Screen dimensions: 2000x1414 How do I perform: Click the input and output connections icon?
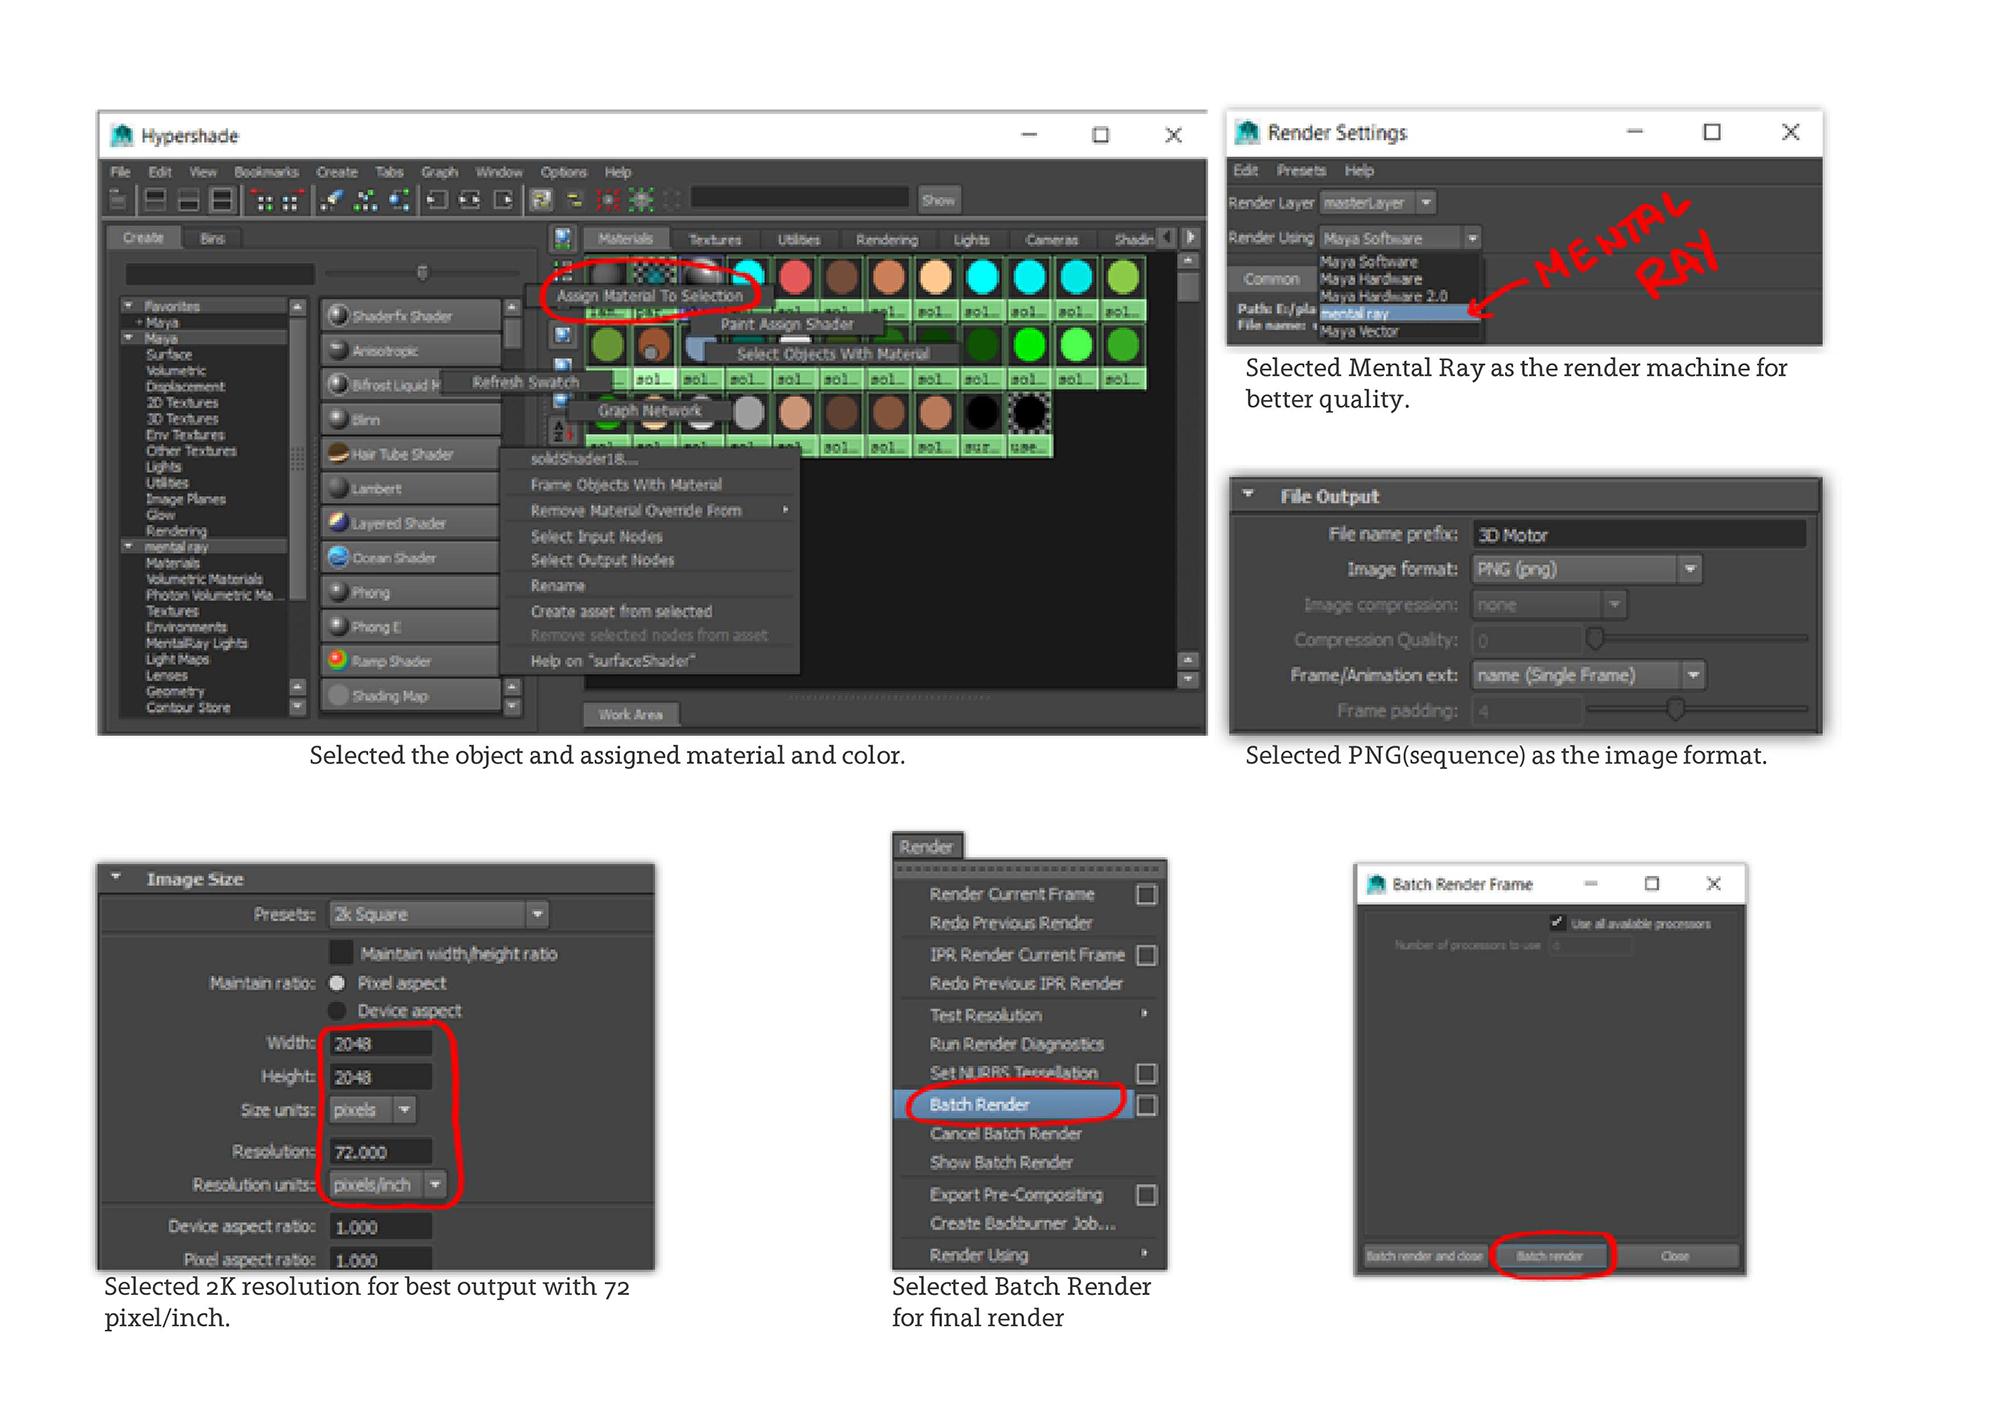tap(470, 200)
